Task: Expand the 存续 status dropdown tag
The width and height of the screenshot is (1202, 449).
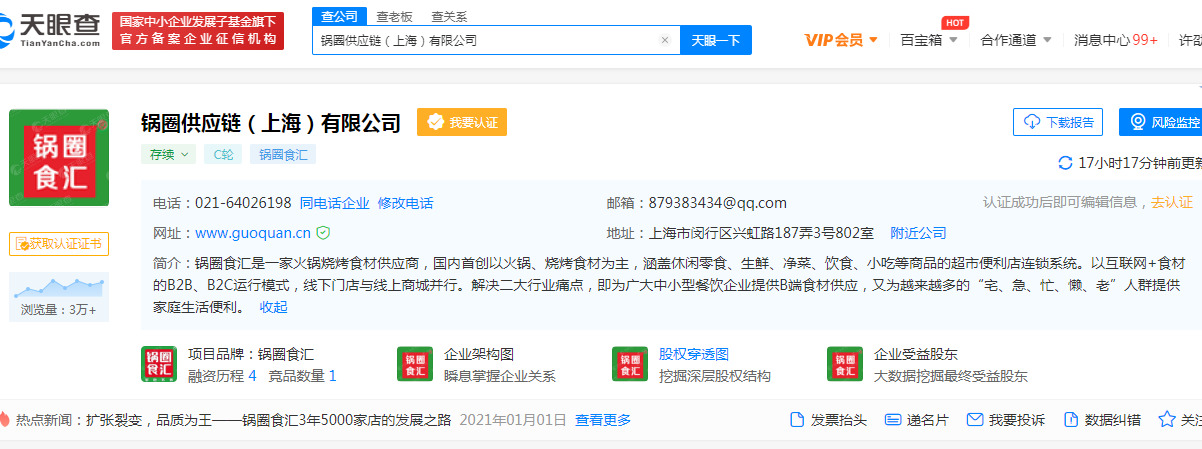Action: point(168,154)
